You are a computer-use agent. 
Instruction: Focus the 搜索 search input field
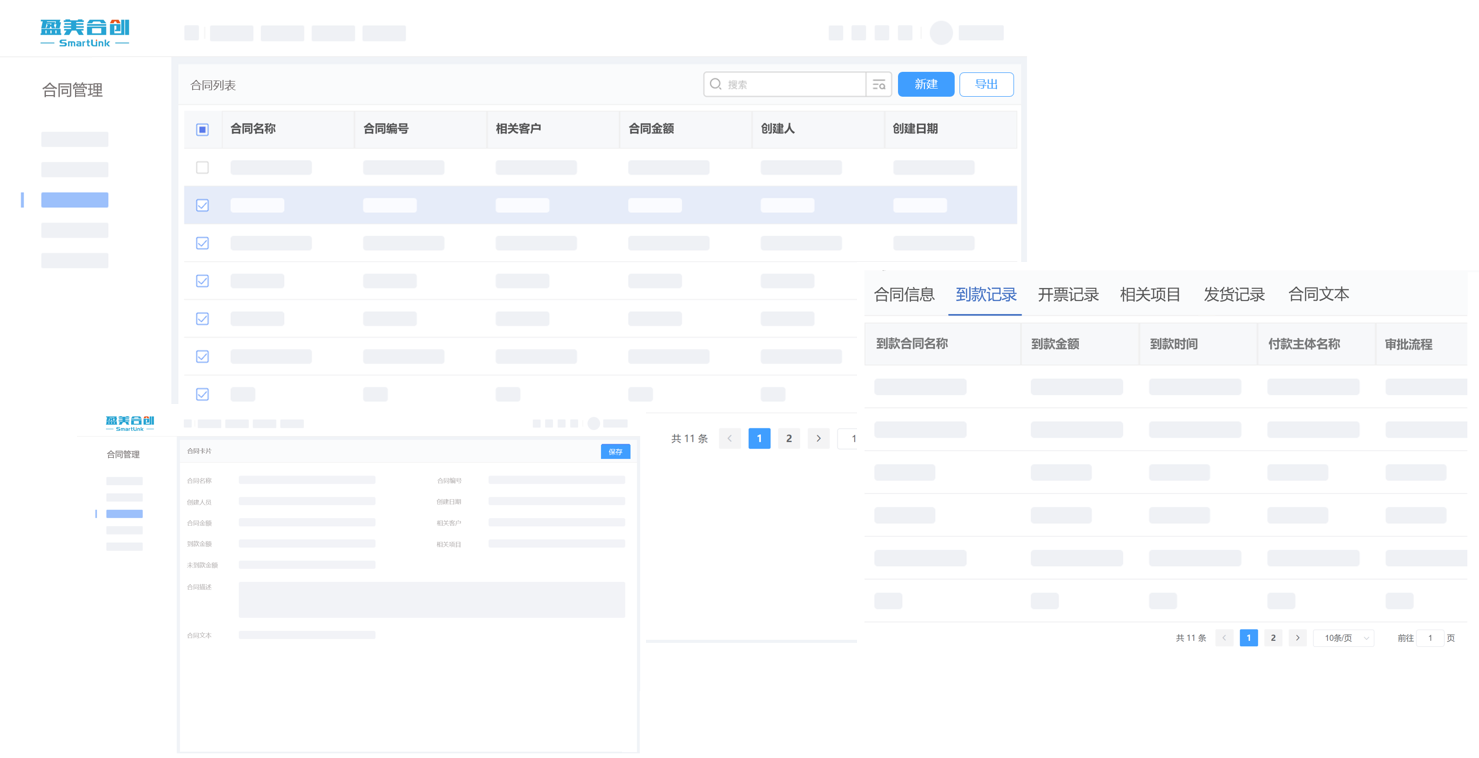coord(794,85)
